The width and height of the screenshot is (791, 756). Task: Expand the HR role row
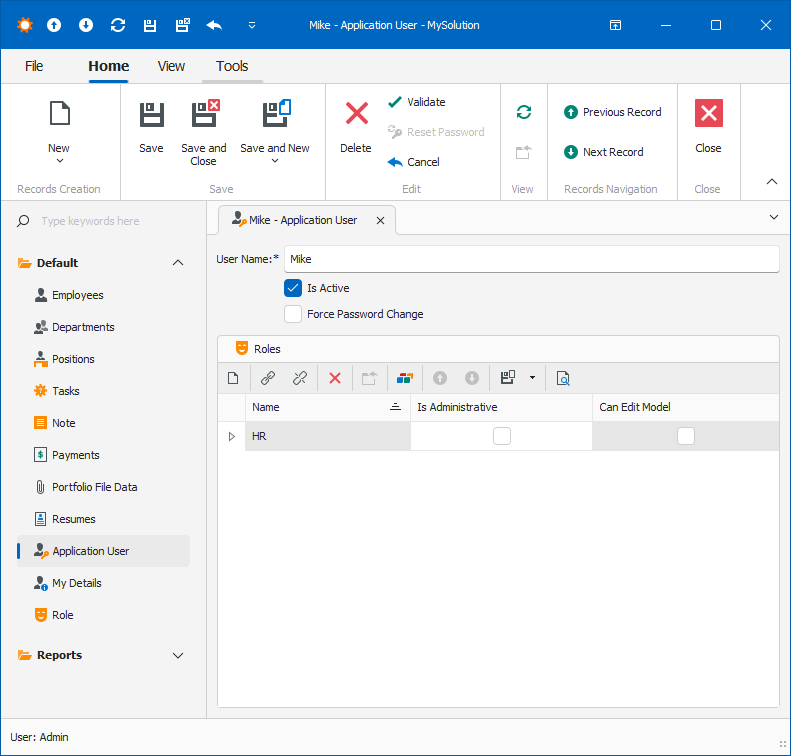click(232, 436)
